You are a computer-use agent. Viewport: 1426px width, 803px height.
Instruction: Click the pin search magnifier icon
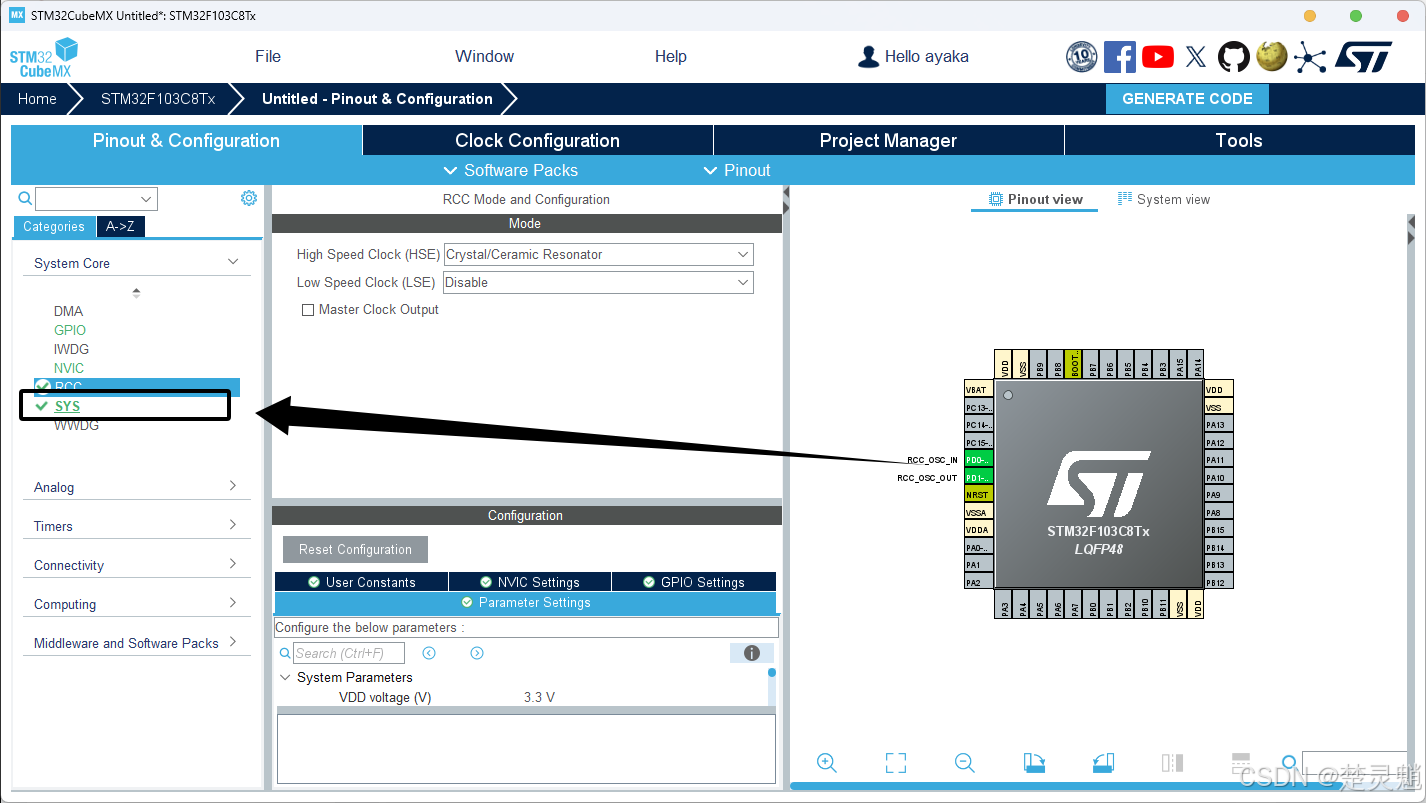point(1289,763)
